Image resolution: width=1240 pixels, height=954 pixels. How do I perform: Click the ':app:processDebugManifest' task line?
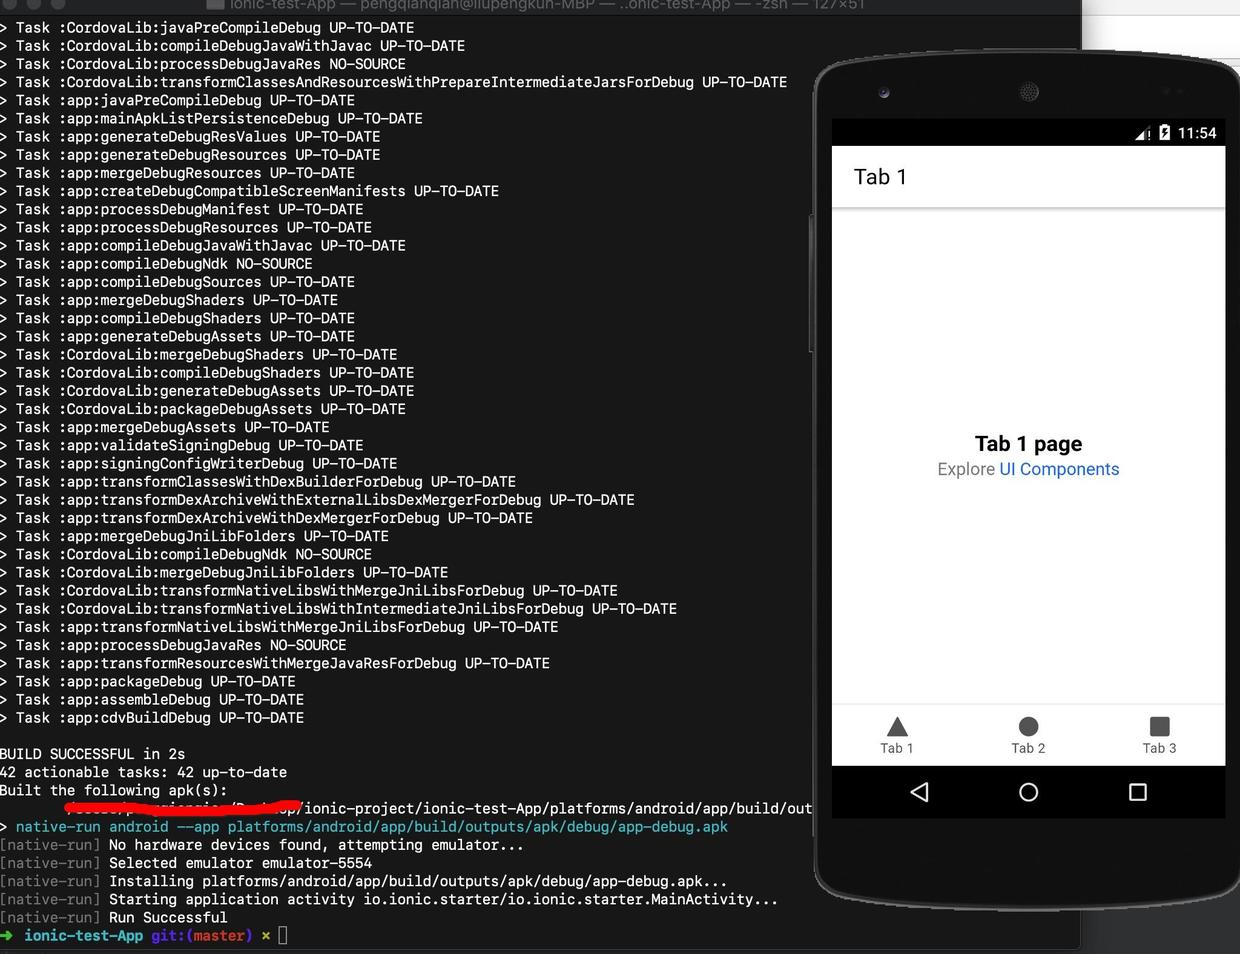[x=182, y=209]
